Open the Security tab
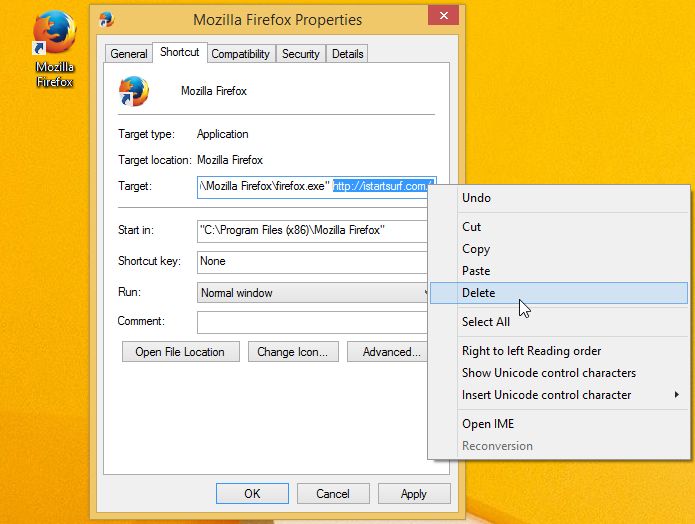Image resolution: width=695 pixels, height=524 pixels. pos(301,54)
